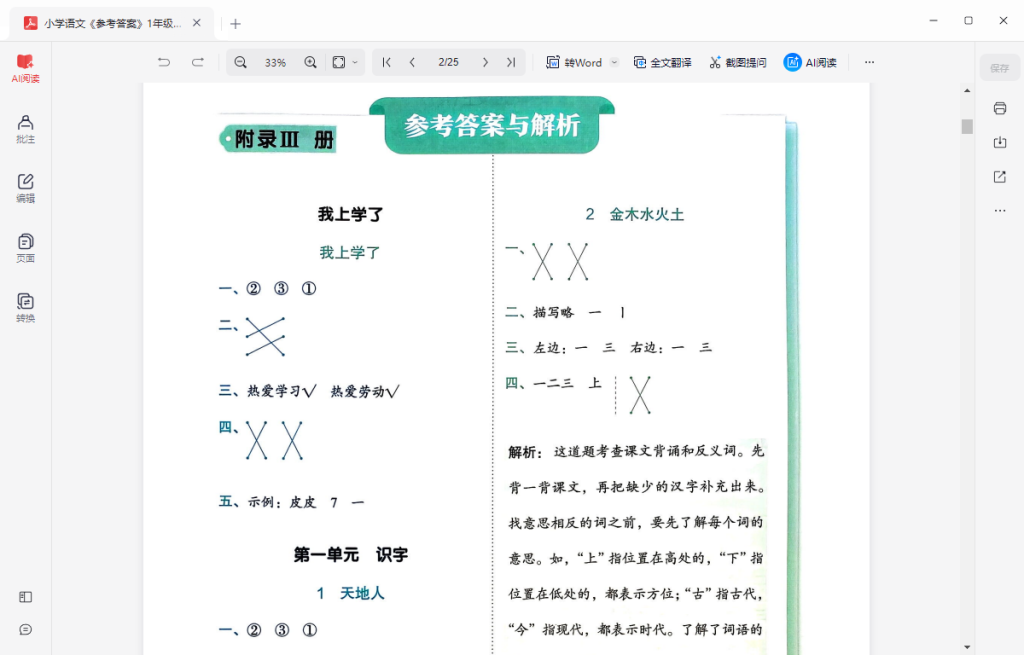Image resolution: width=1024 pixels, height=655 pixels.
Task: Expand the 转Word dropdown arrow
Action: pos(614,62)
